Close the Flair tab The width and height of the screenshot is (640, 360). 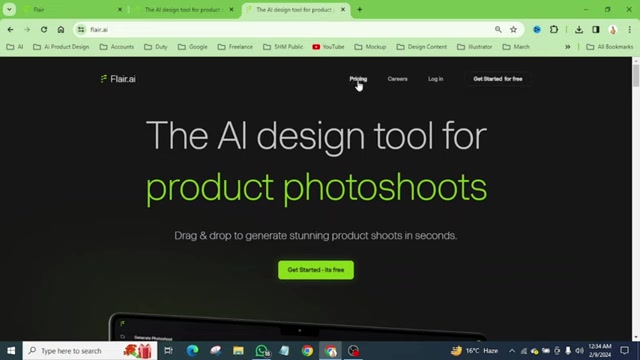pos(120,9)
